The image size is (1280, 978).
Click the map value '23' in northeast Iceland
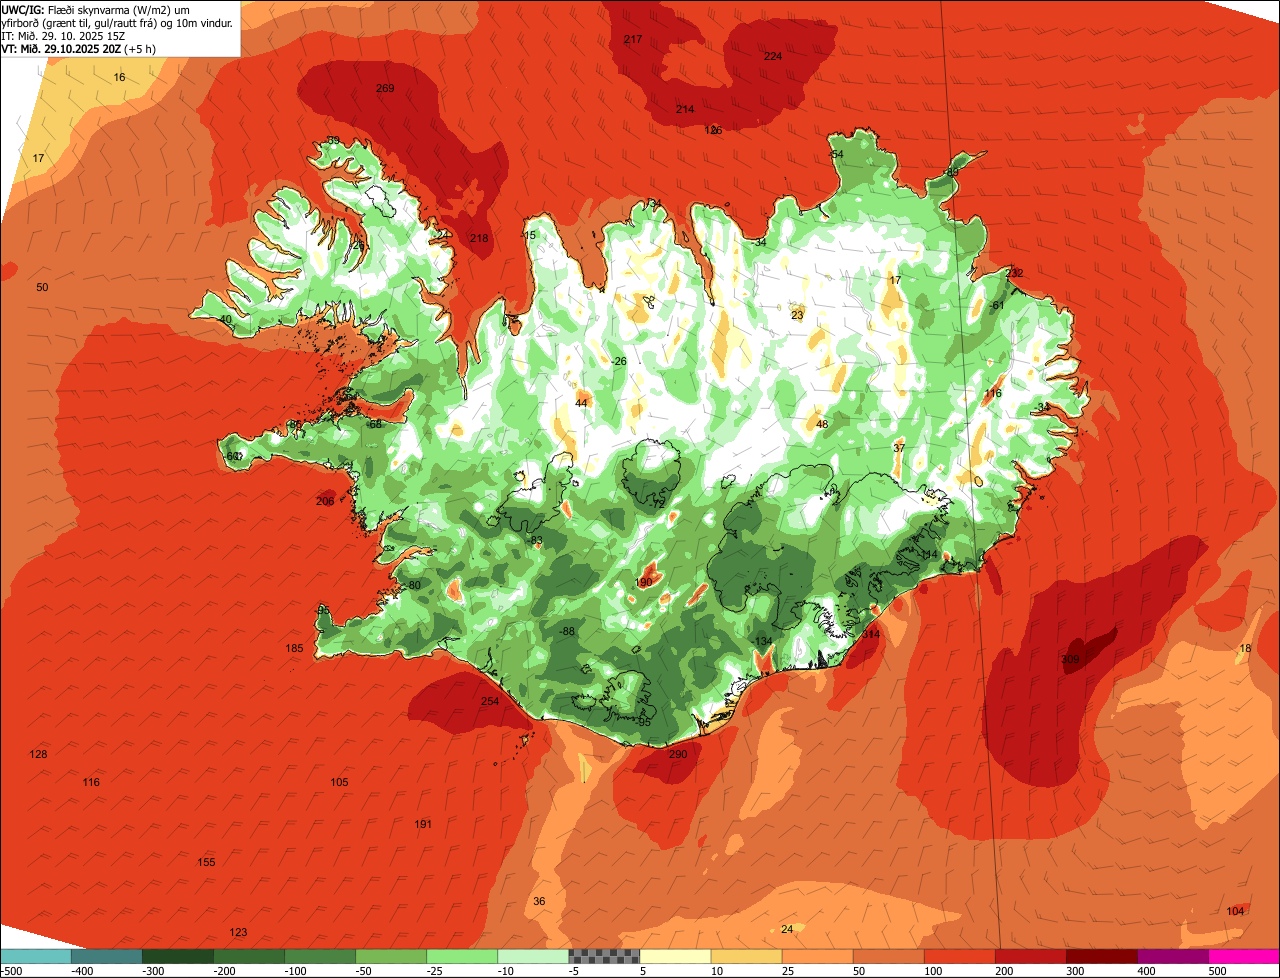click(x=797, y=315)
